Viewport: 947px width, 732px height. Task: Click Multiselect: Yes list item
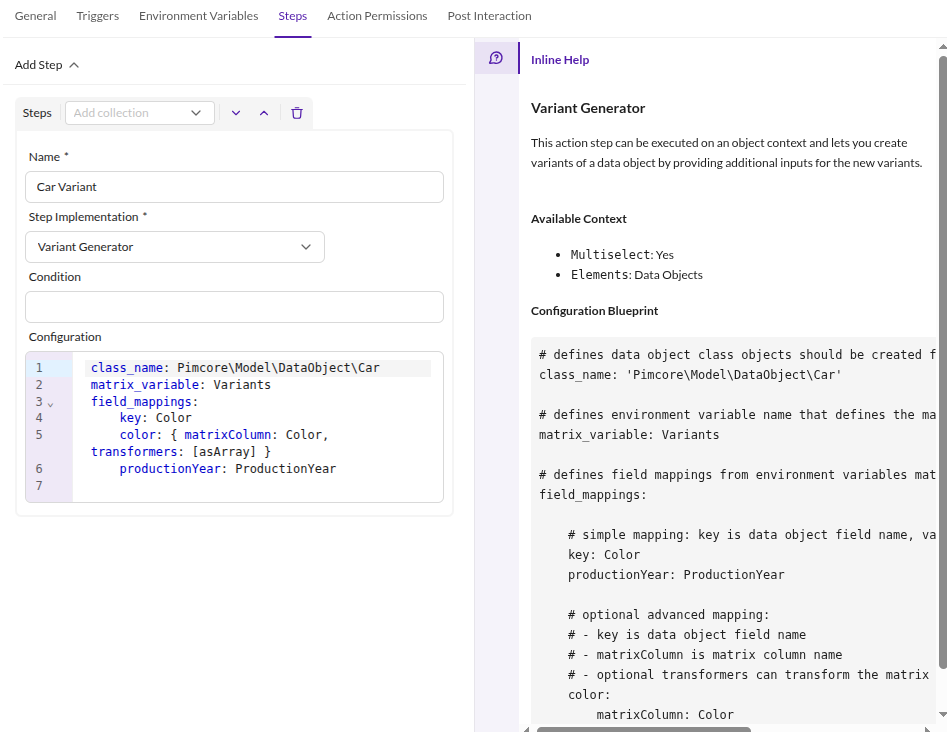point(622,255)
